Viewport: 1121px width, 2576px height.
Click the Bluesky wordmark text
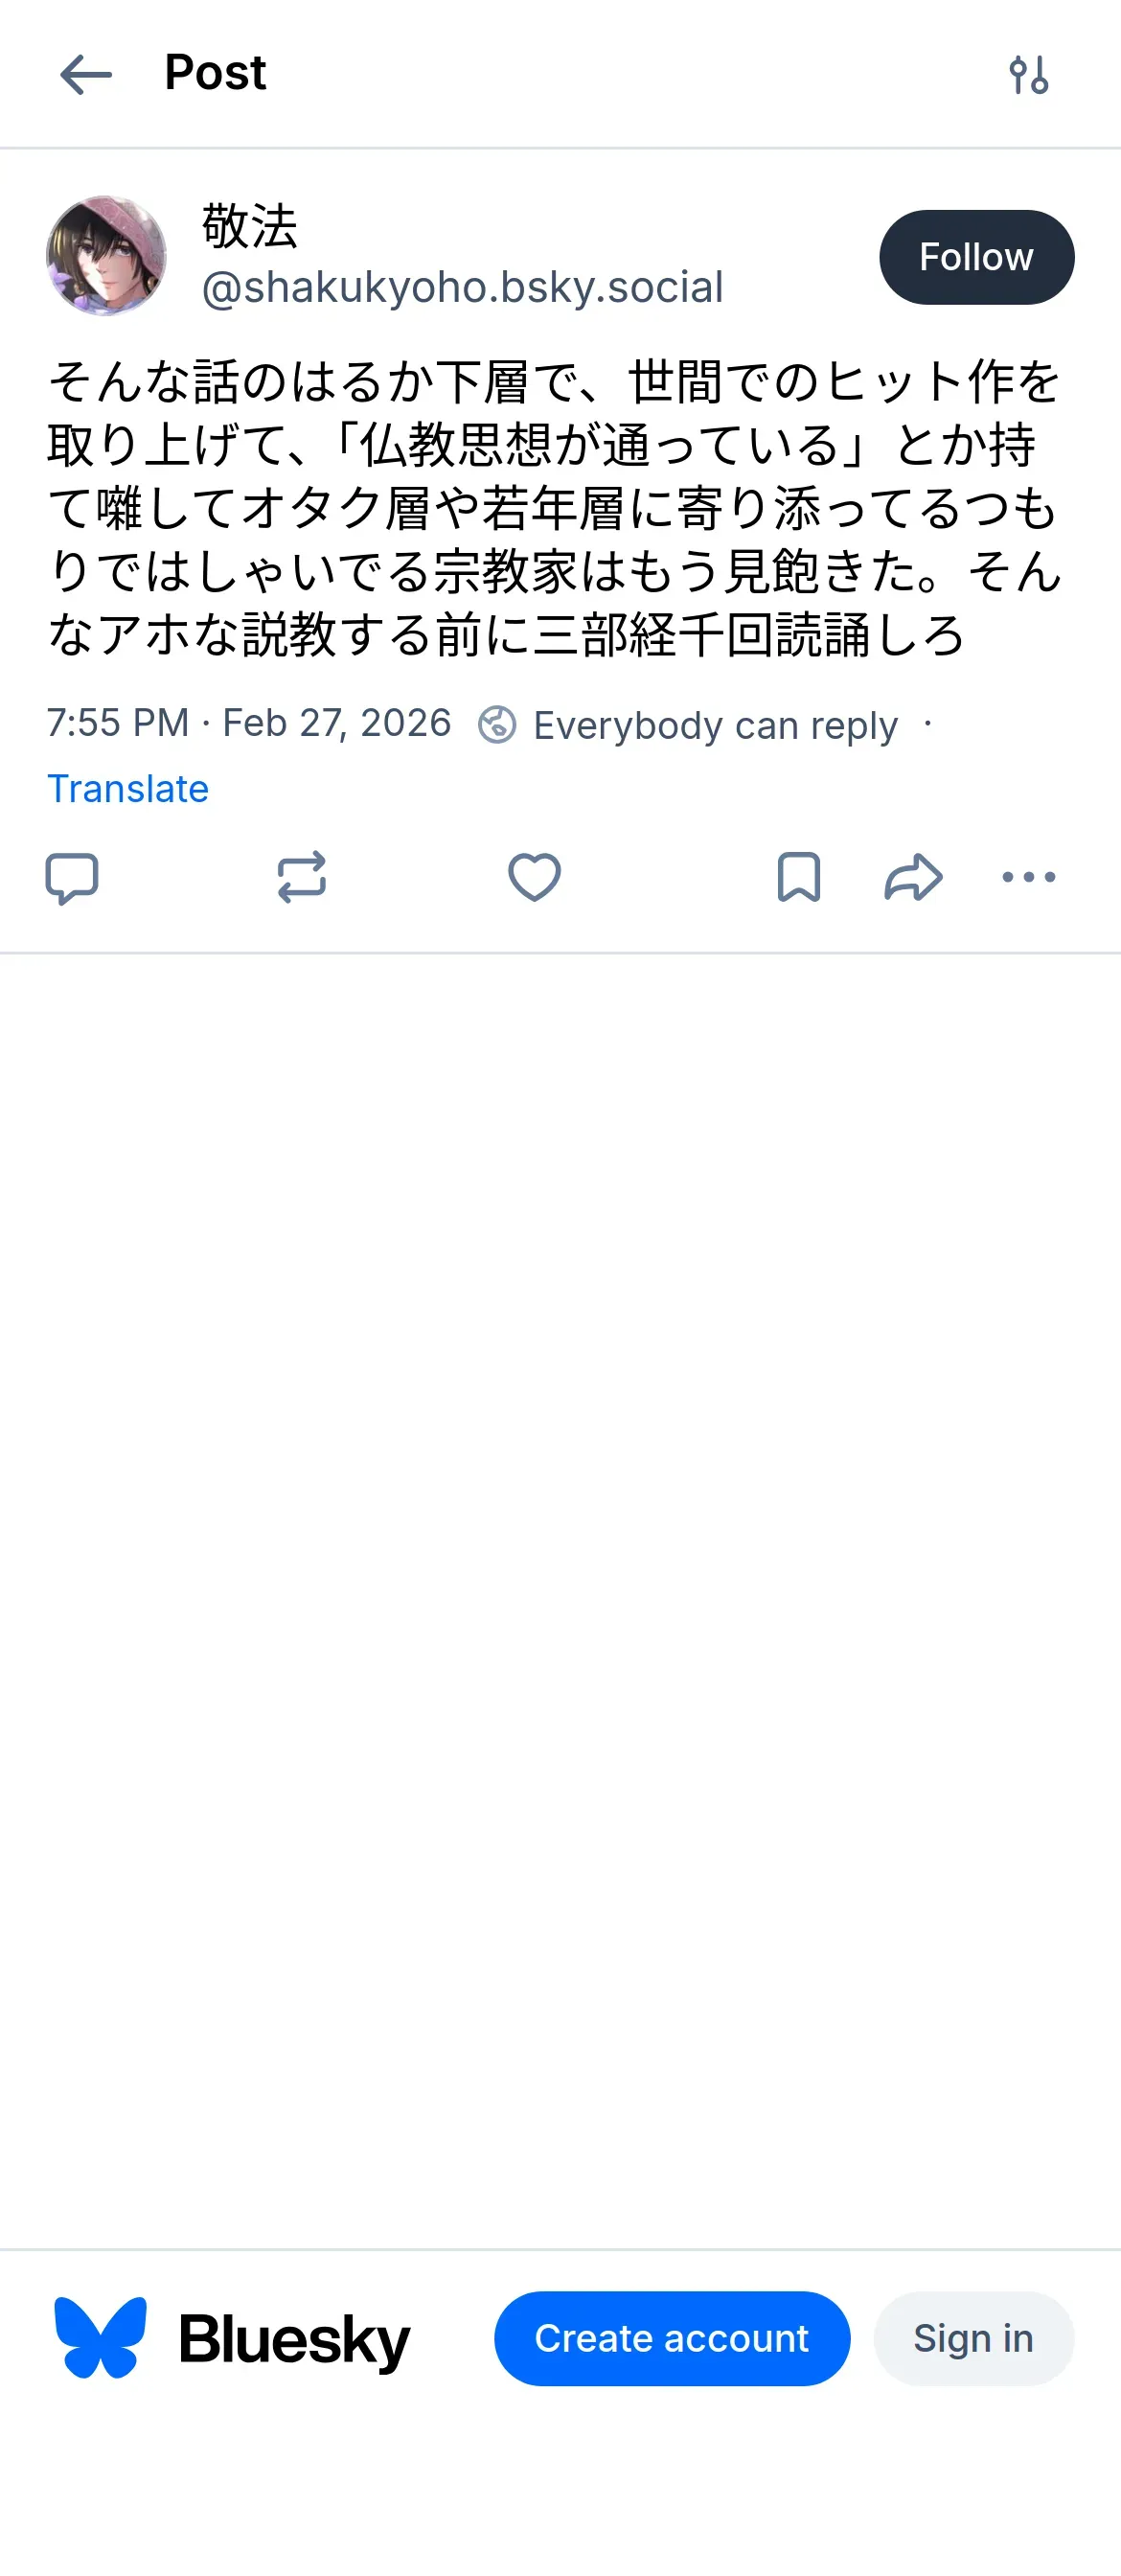[x=294, y=2340]
